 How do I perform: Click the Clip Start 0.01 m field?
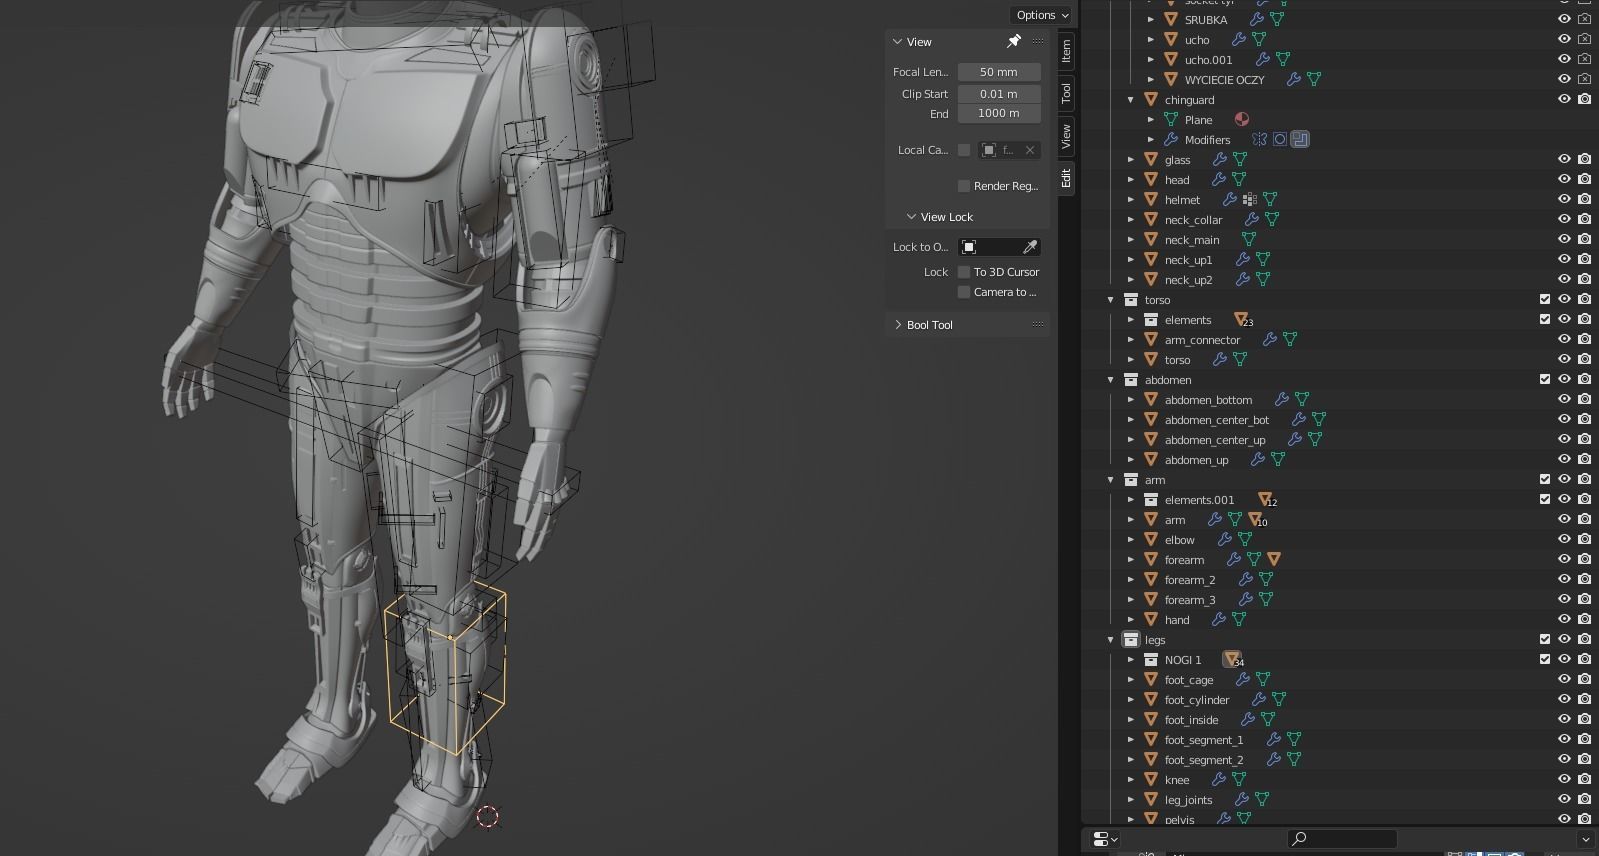point(999,94)
